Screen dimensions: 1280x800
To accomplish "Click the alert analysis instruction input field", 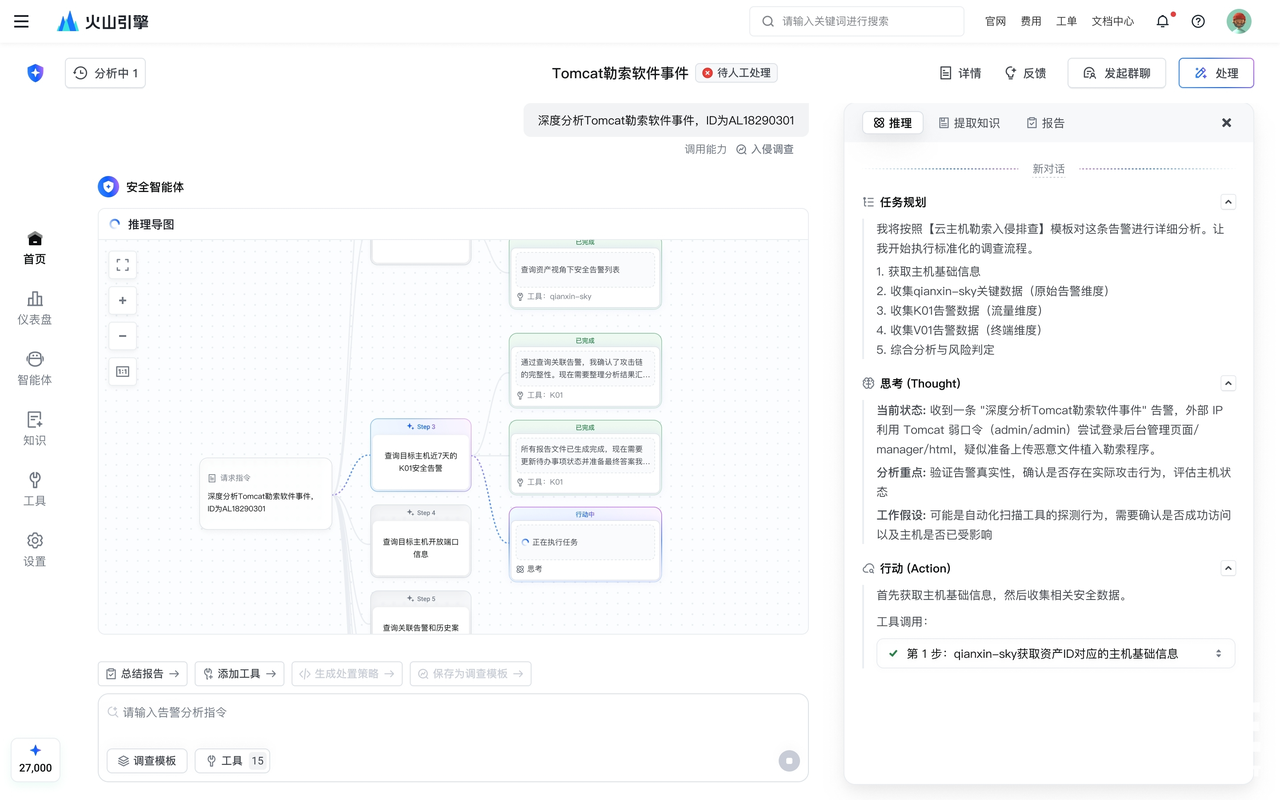I will 450,713.
